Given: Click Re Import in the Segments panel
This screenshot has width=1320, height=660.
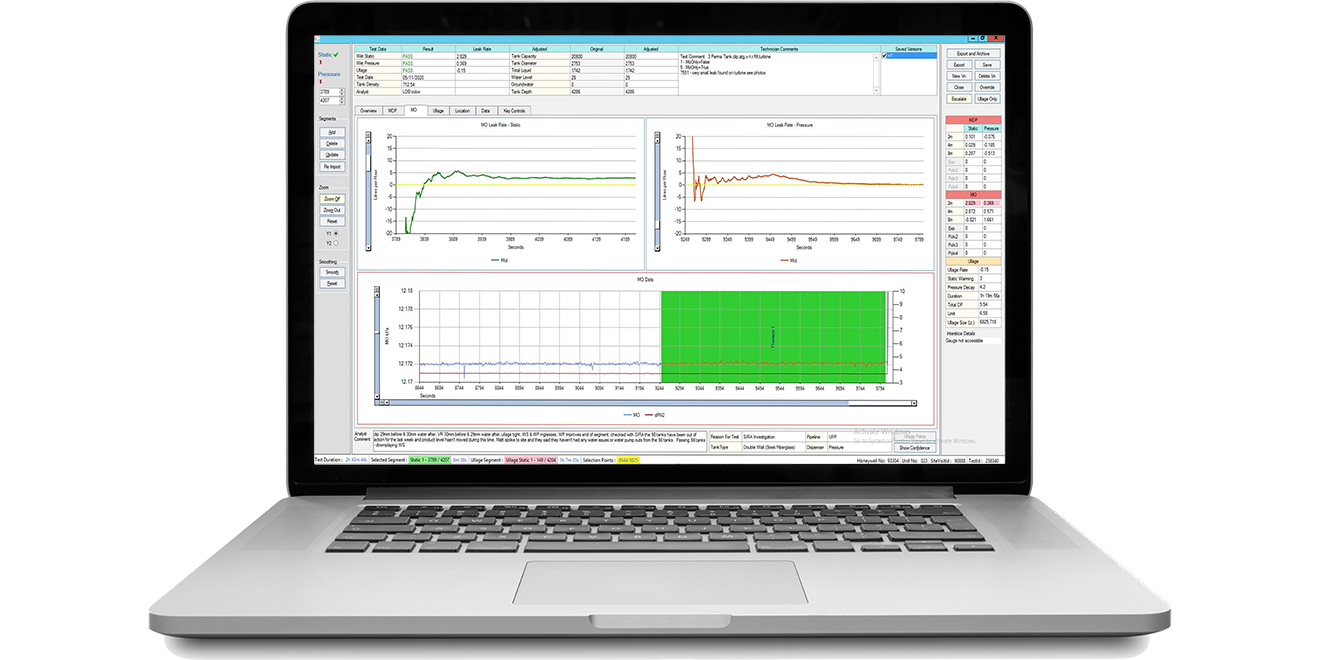Looking at the screenshot, I should click(x=331, y=167).
